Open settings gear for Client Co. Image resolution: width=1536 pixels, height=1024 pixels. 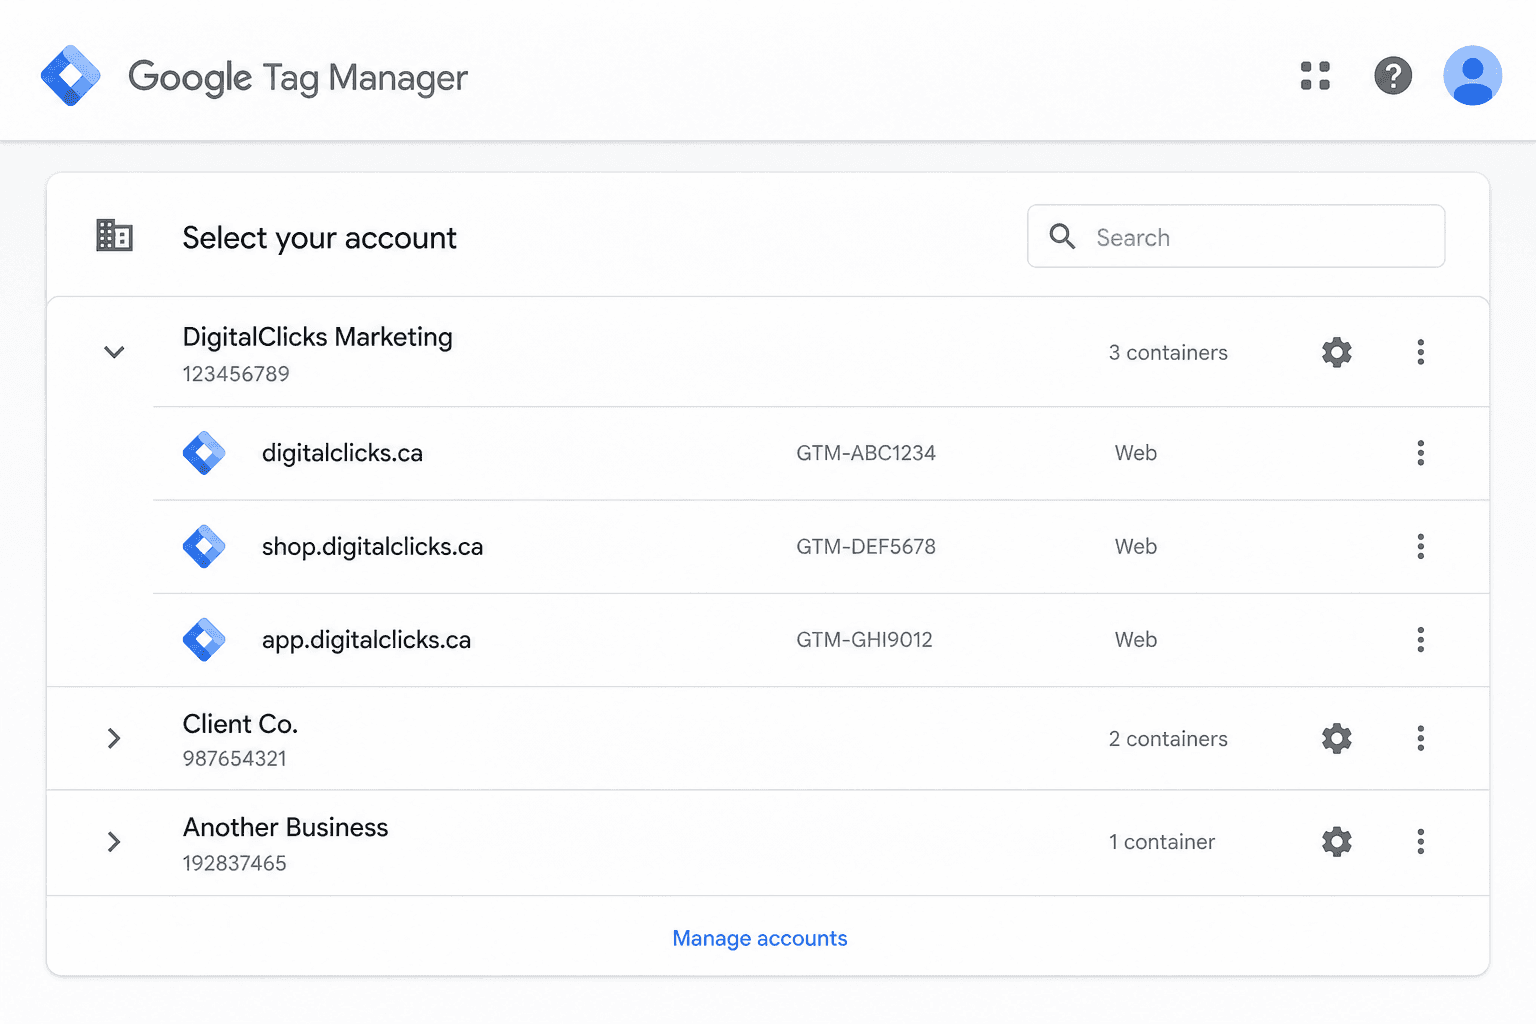[x=1337, y=738]
